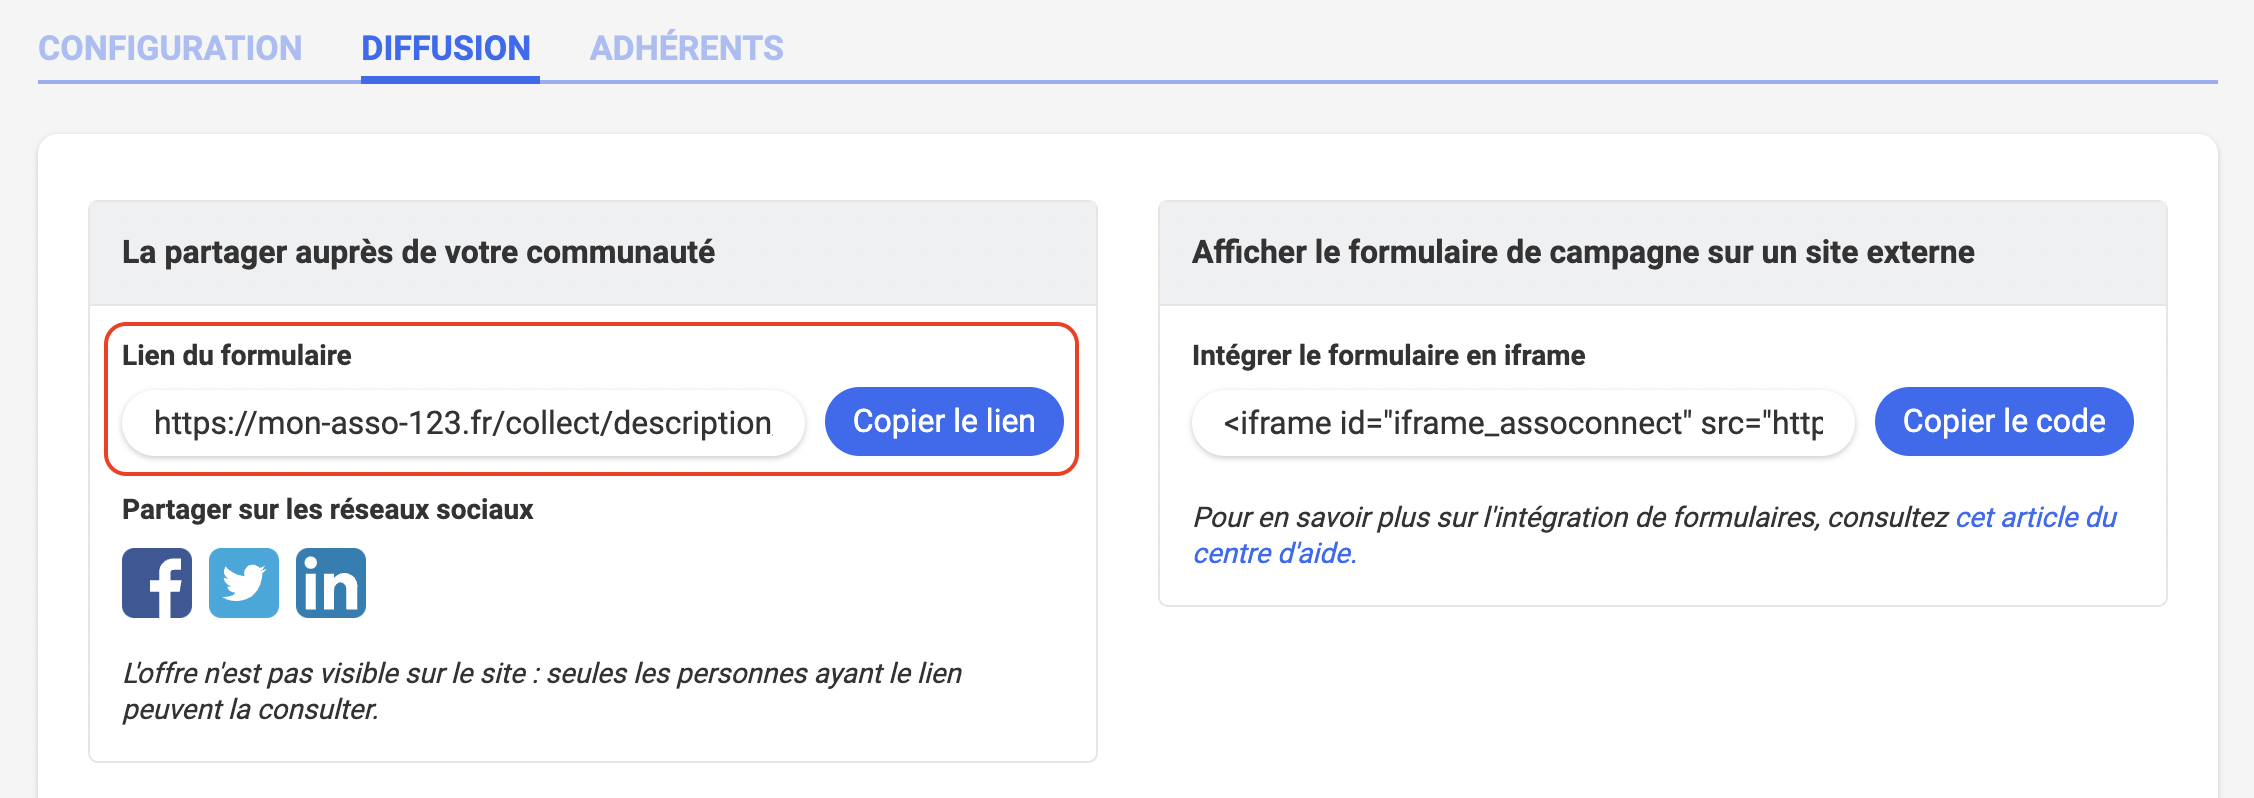Open the cet article du centre d'aide link
Viewport: 2254px width, 798px height.
[x=2036, y=518]
